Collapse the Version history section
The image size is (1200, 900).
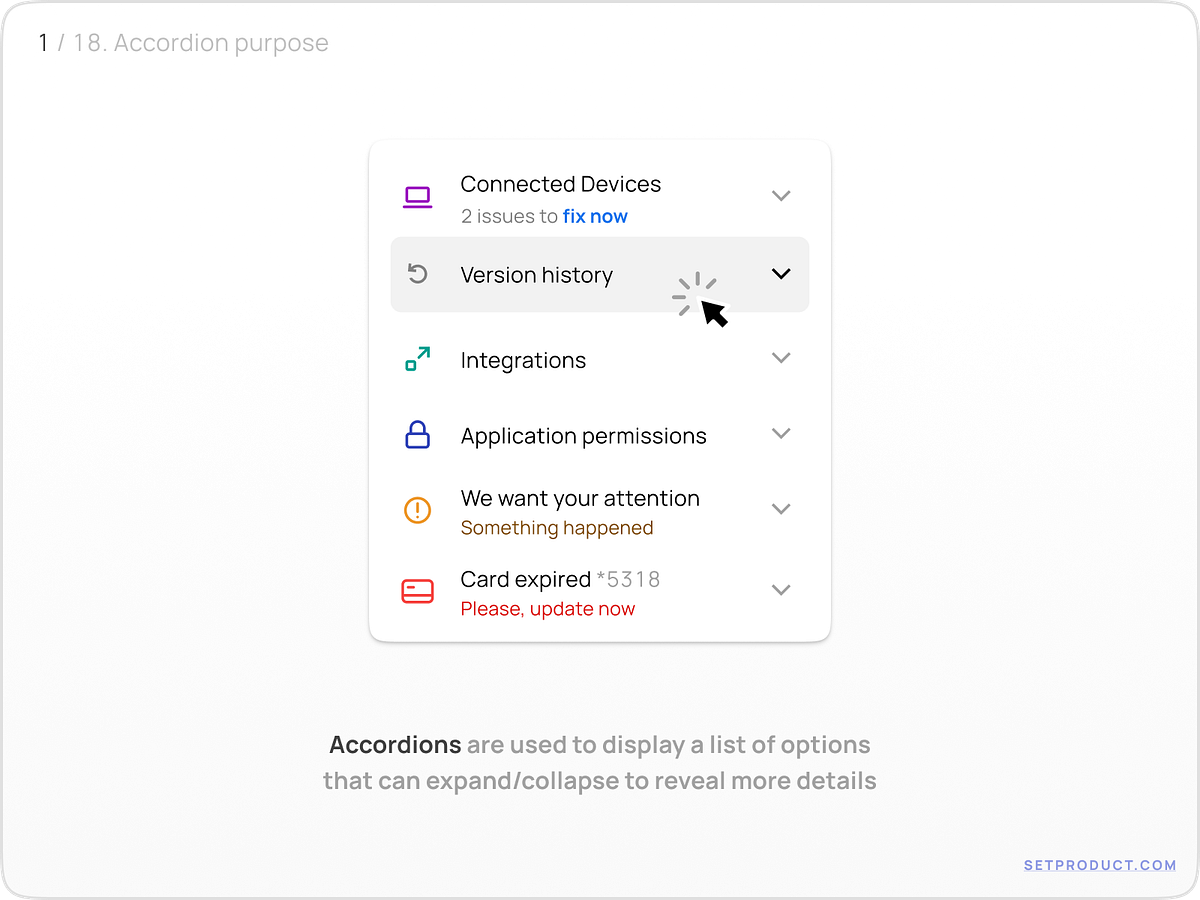(x=781, y=273)
